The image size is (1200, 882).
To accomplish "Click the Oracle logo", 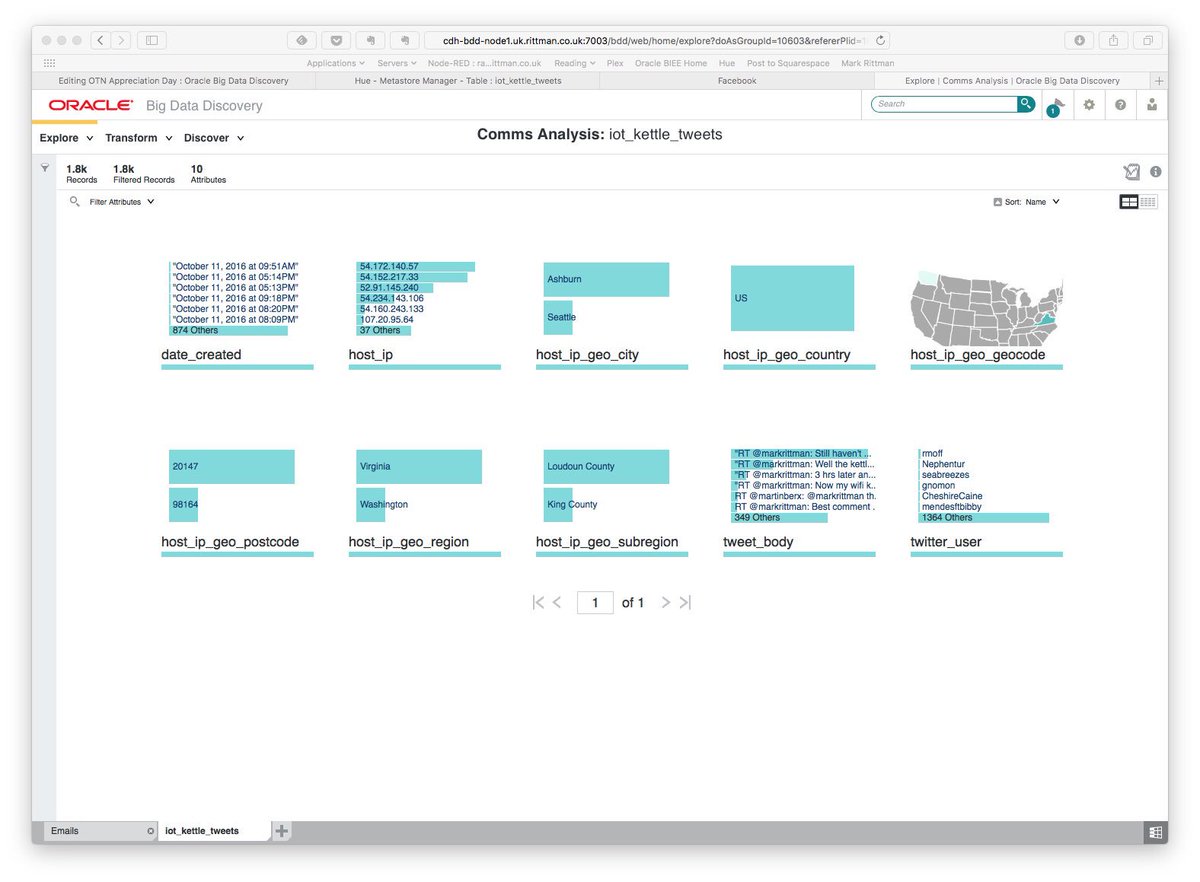I will point(90,105).
